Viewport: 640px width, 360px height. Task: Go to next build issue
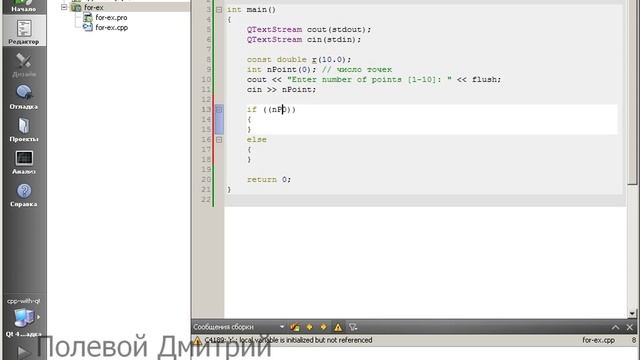pyautogui.click(x=323, y=327)
